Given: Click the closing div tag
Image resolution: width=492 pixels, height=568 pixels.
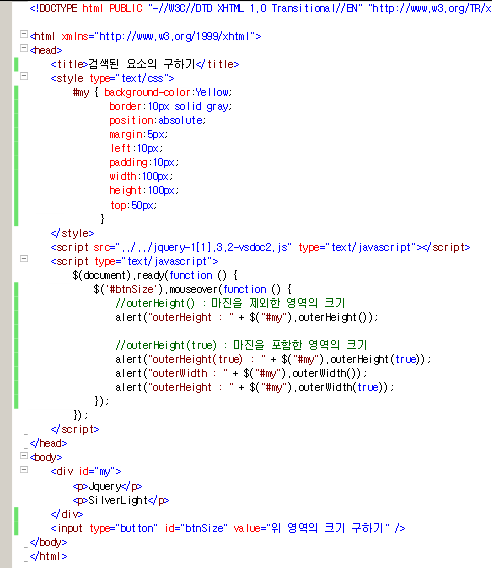Looking at the screenshot, I should pyautogui.click(x=67, y=514).
